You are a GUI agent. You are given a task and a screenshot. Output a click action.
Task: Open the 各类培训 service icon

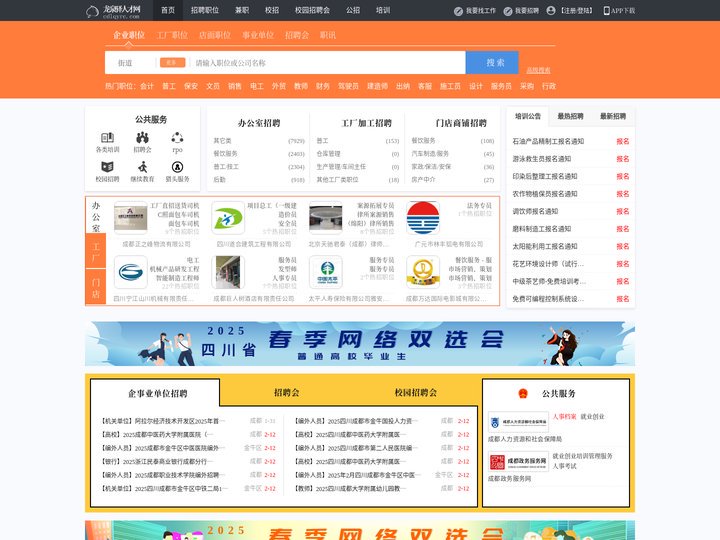[107, 137]
